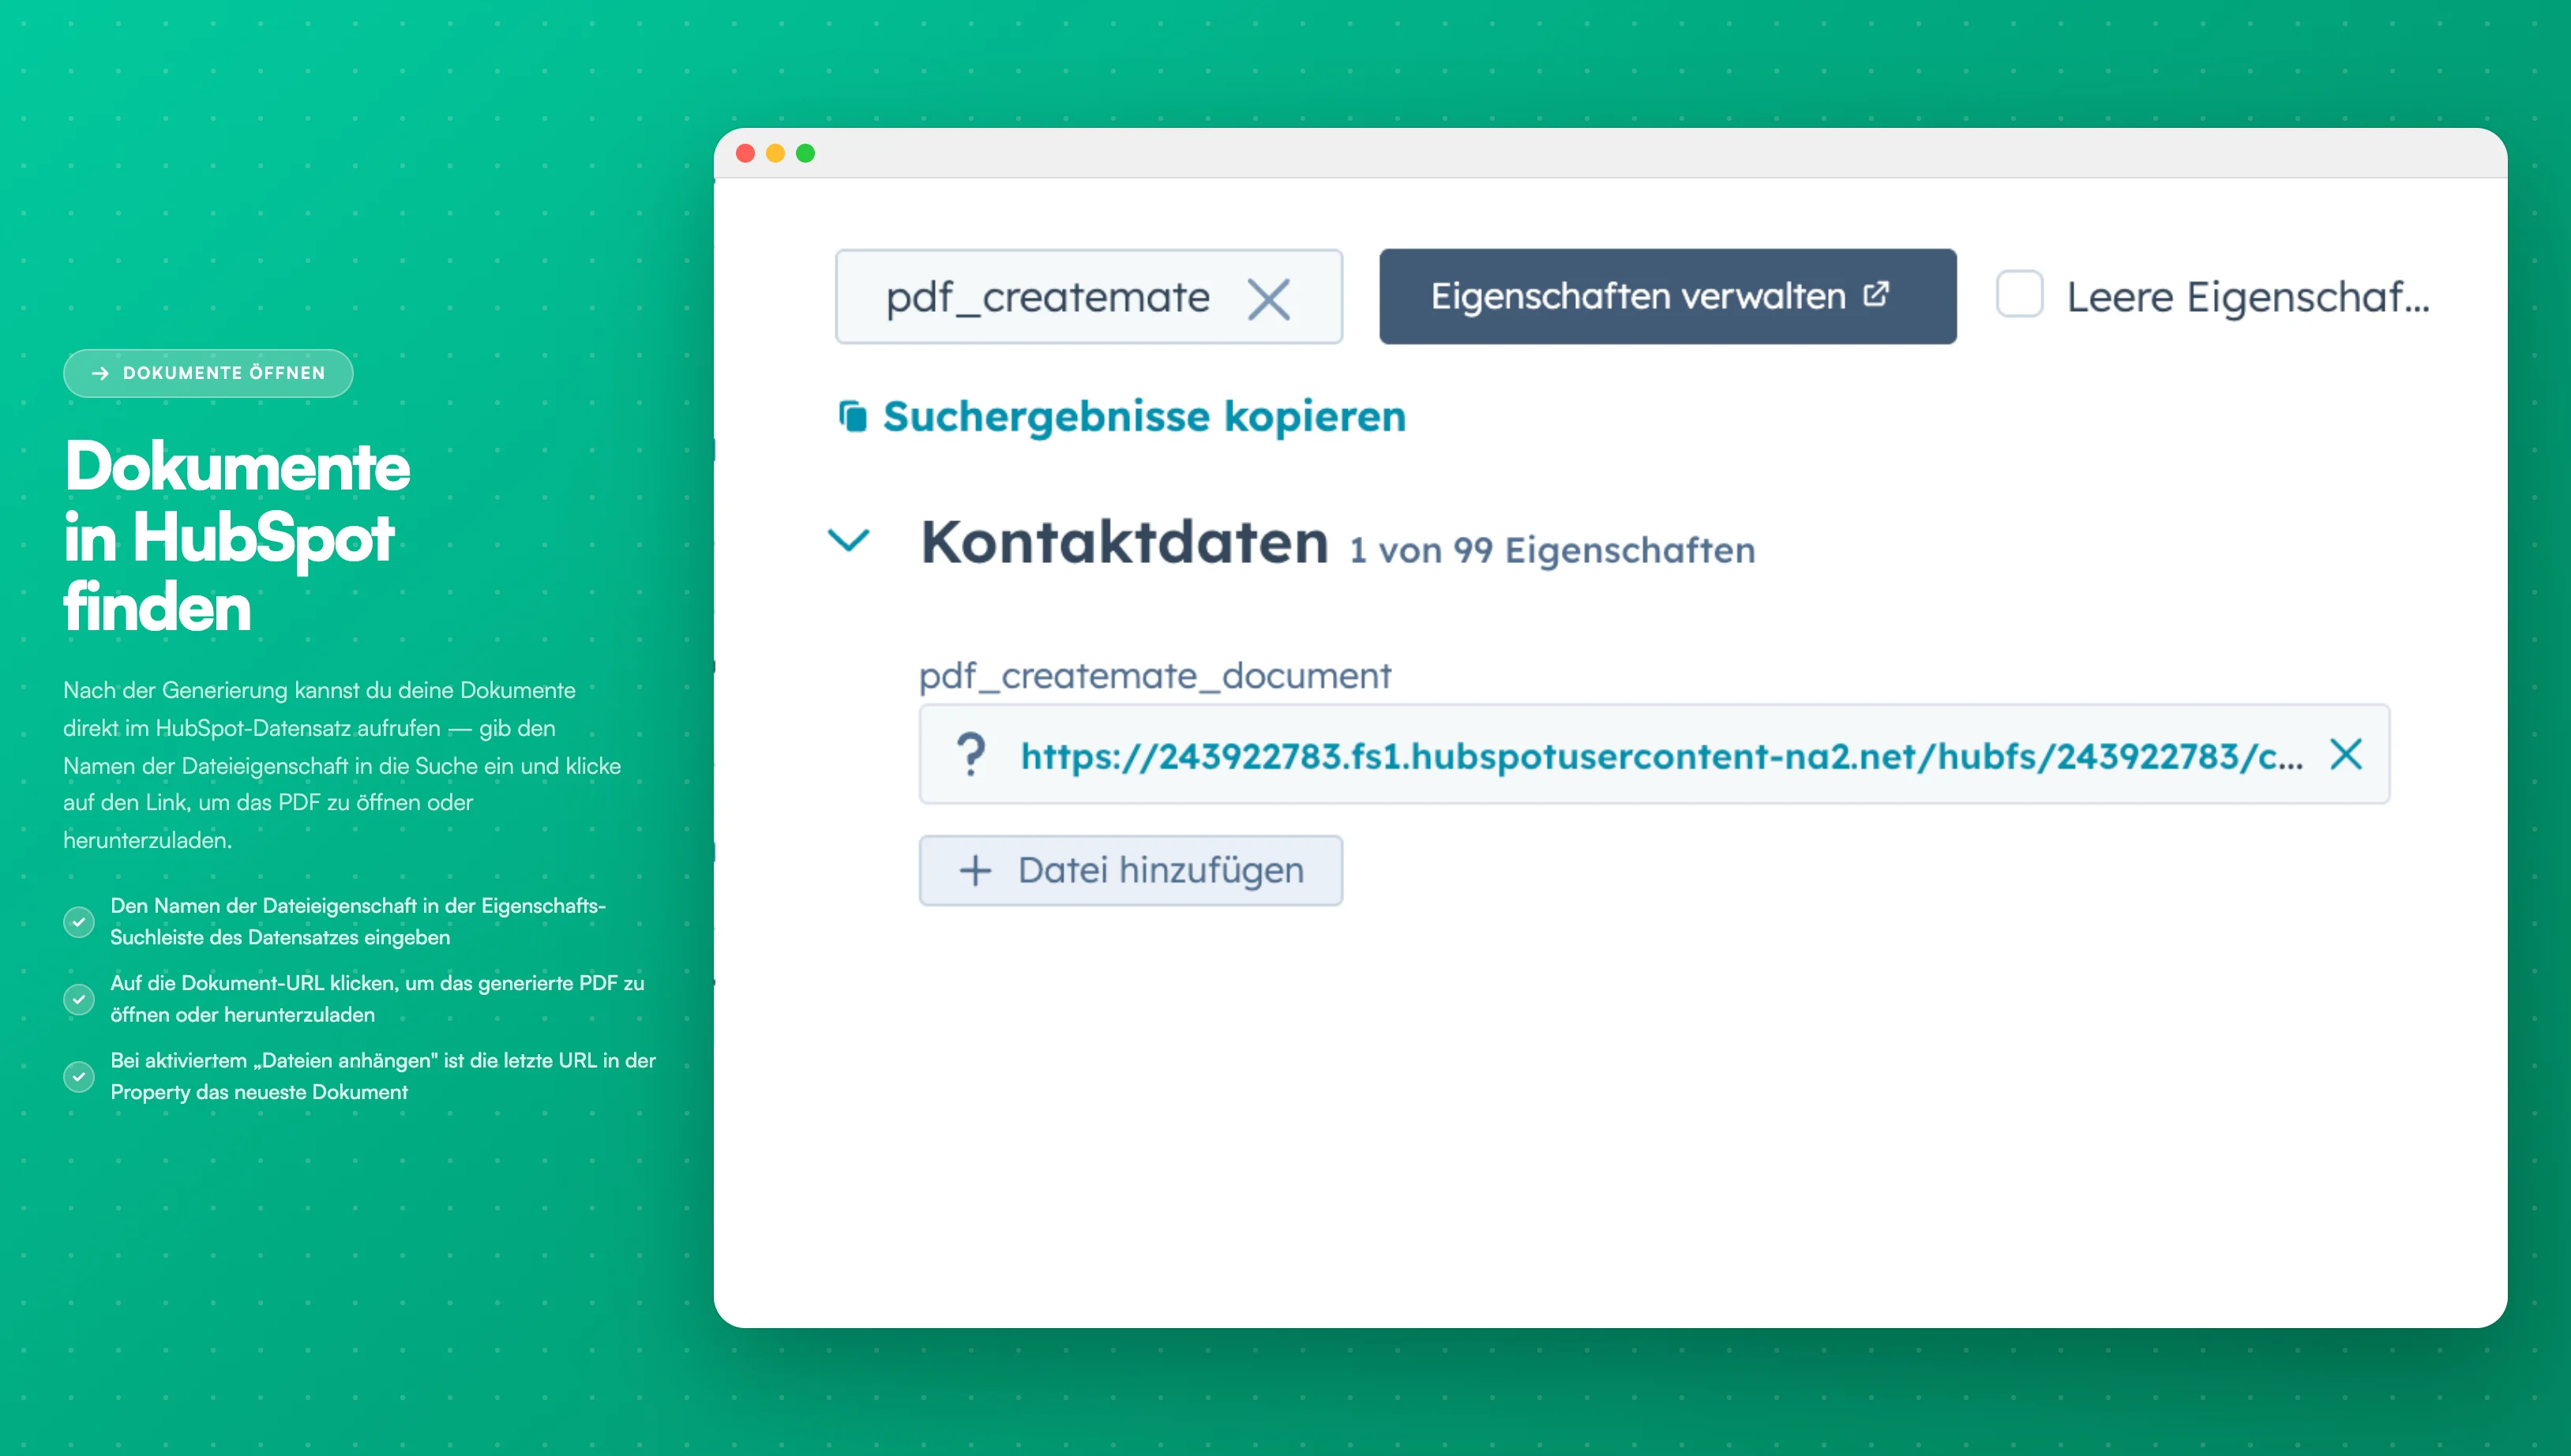Viewport: 2571px width, 1456px height.
Task: Click Suchergebnisse kopieren link
Action: 1144,416
